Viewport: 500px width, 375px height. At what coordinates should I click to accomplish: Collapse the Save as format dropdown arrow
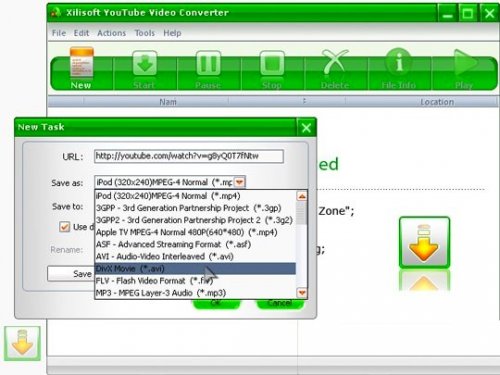coord(239,182)
